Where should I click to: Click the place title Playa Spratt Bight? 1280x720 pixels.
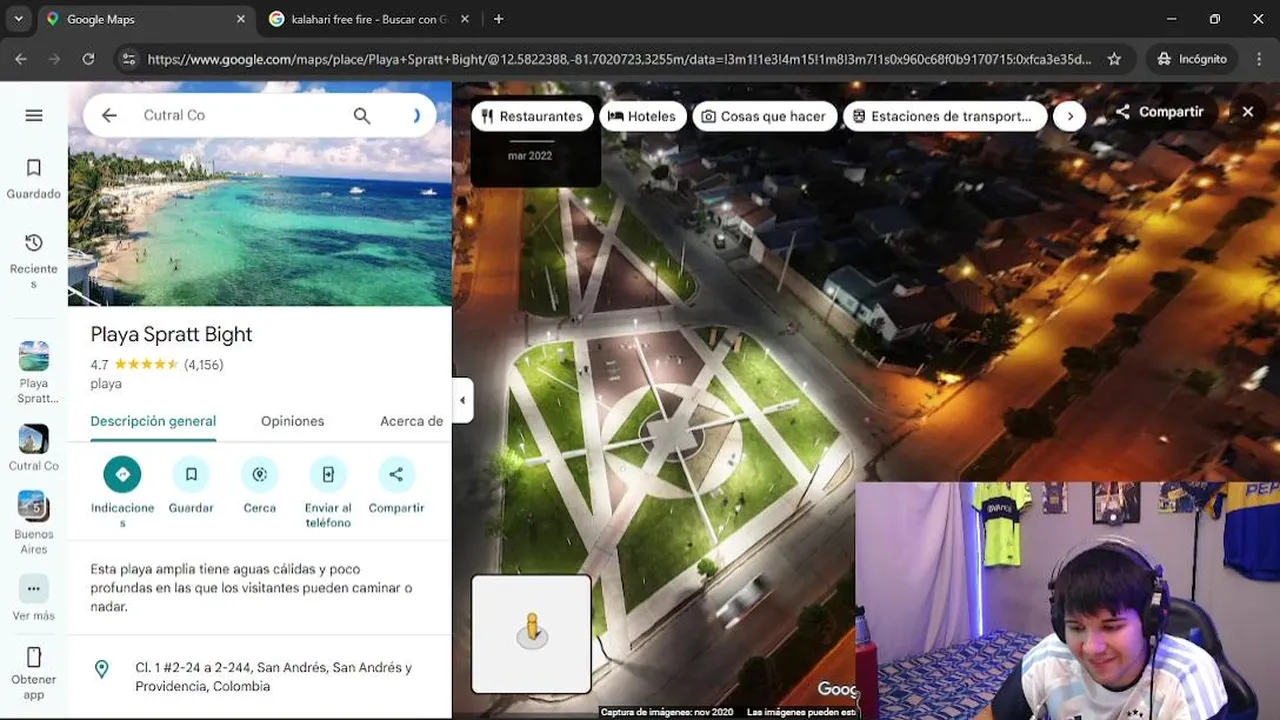coord(171,334)
